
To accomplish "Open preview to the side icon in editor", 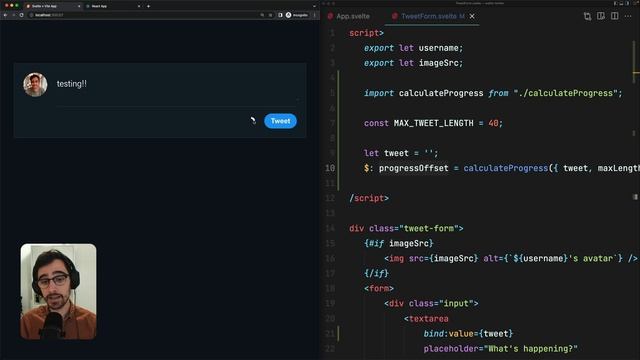I will click(x=601, y=16).
